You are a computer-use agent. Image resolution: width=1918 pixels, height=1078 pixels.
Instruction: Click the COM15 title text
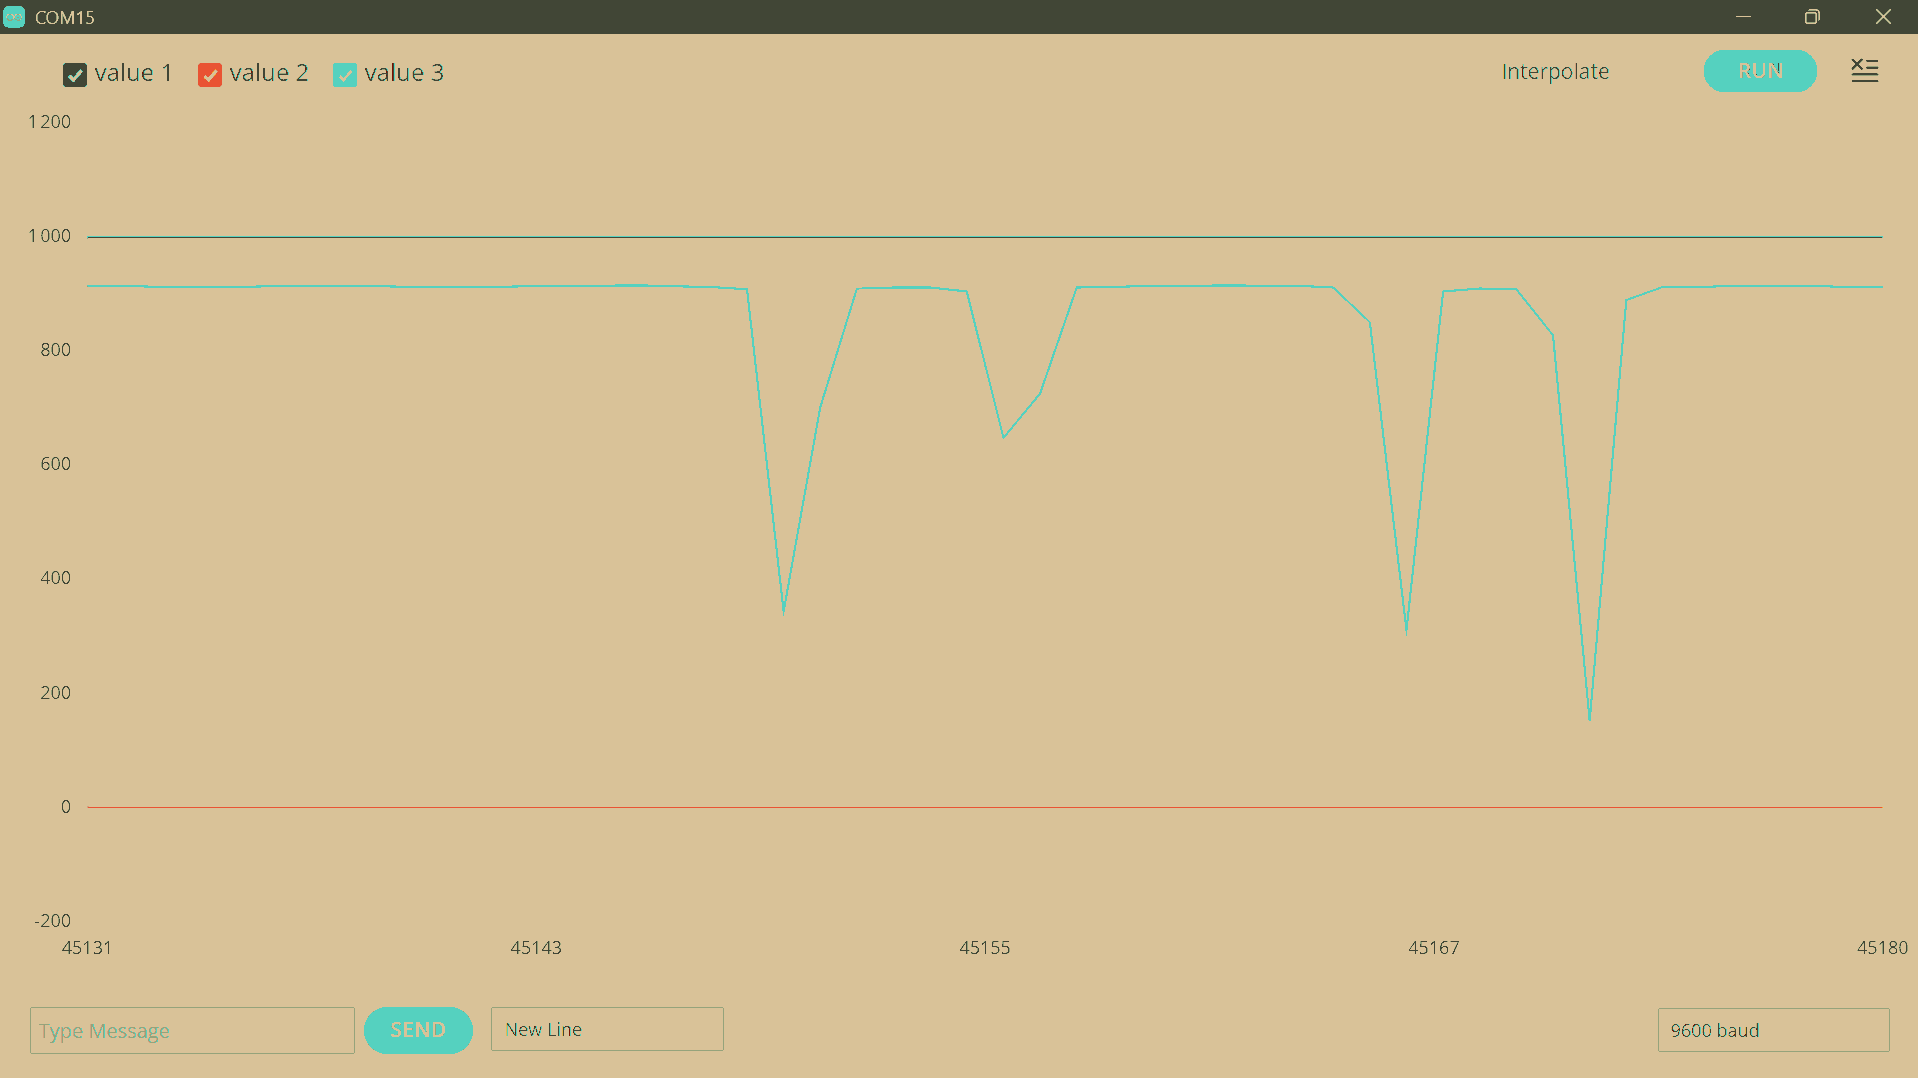tap(65, 18)
